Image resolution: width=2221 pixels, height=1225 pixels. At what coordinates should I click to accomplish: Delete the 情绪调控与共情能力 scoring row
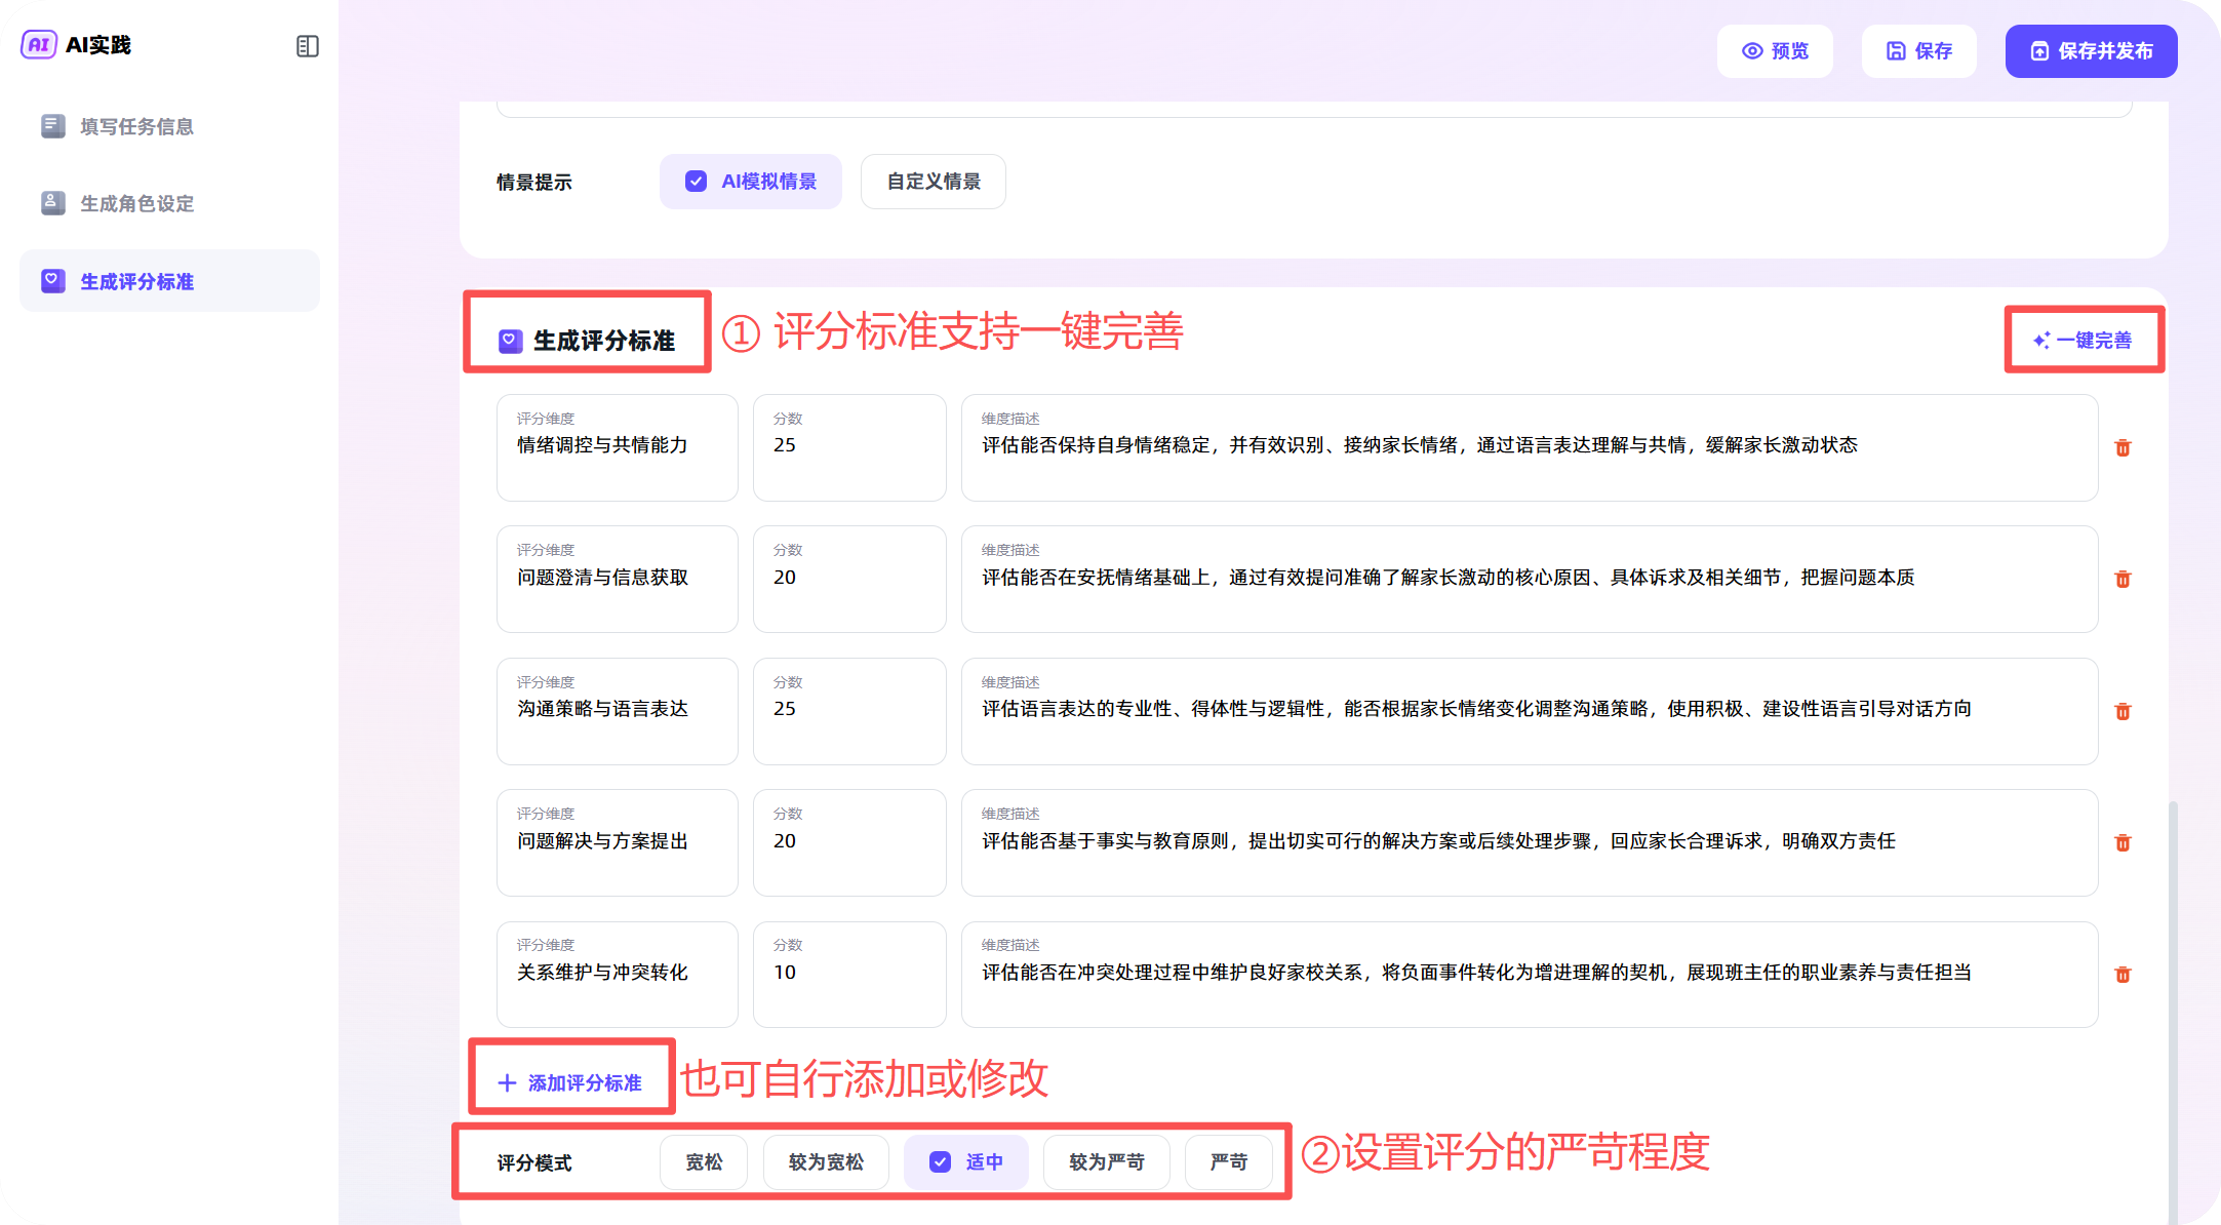[2123, 447]
